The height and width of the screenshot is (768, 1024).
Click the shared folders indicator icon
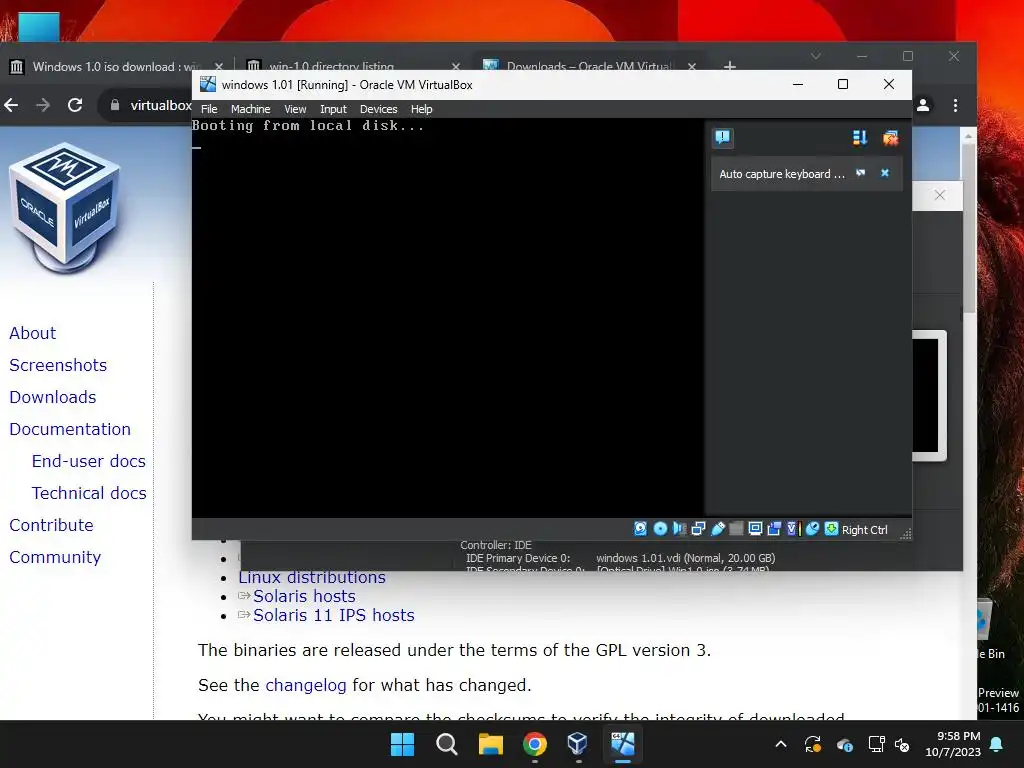pyautogui.click(x=736, y=529)
